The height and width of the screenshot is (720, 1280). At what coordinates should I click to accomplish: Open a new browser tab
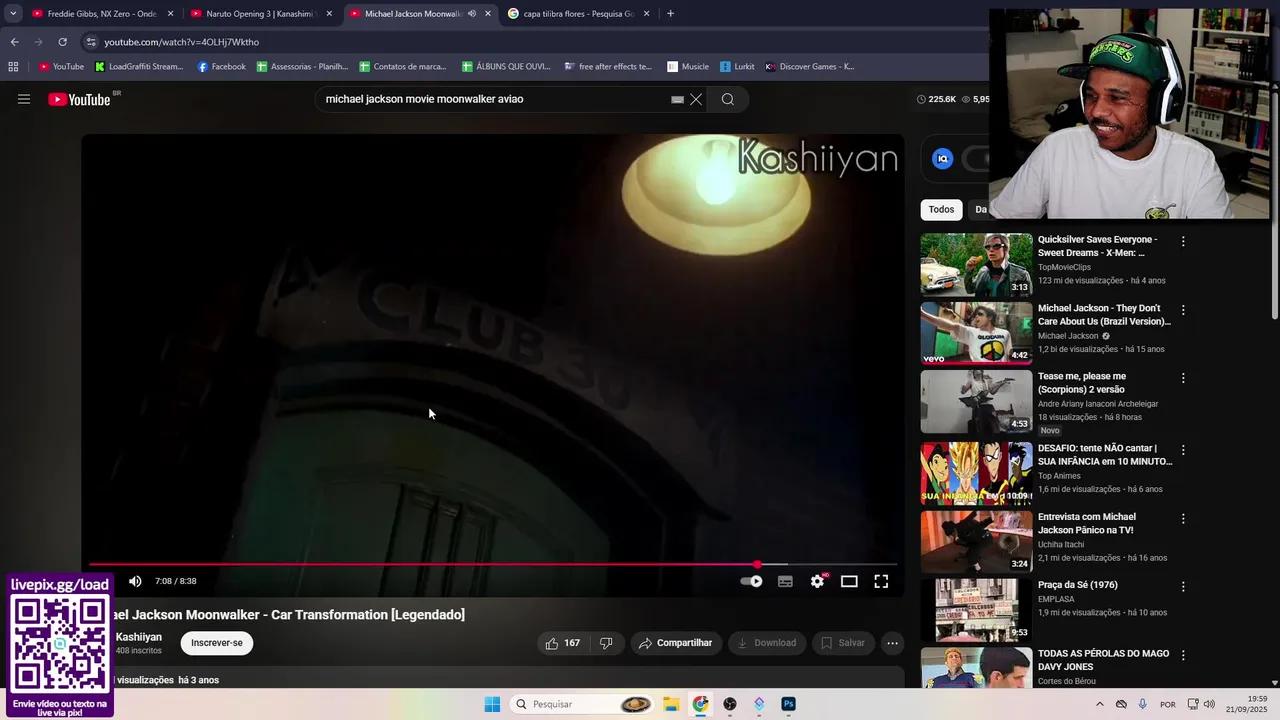(670, 14)
